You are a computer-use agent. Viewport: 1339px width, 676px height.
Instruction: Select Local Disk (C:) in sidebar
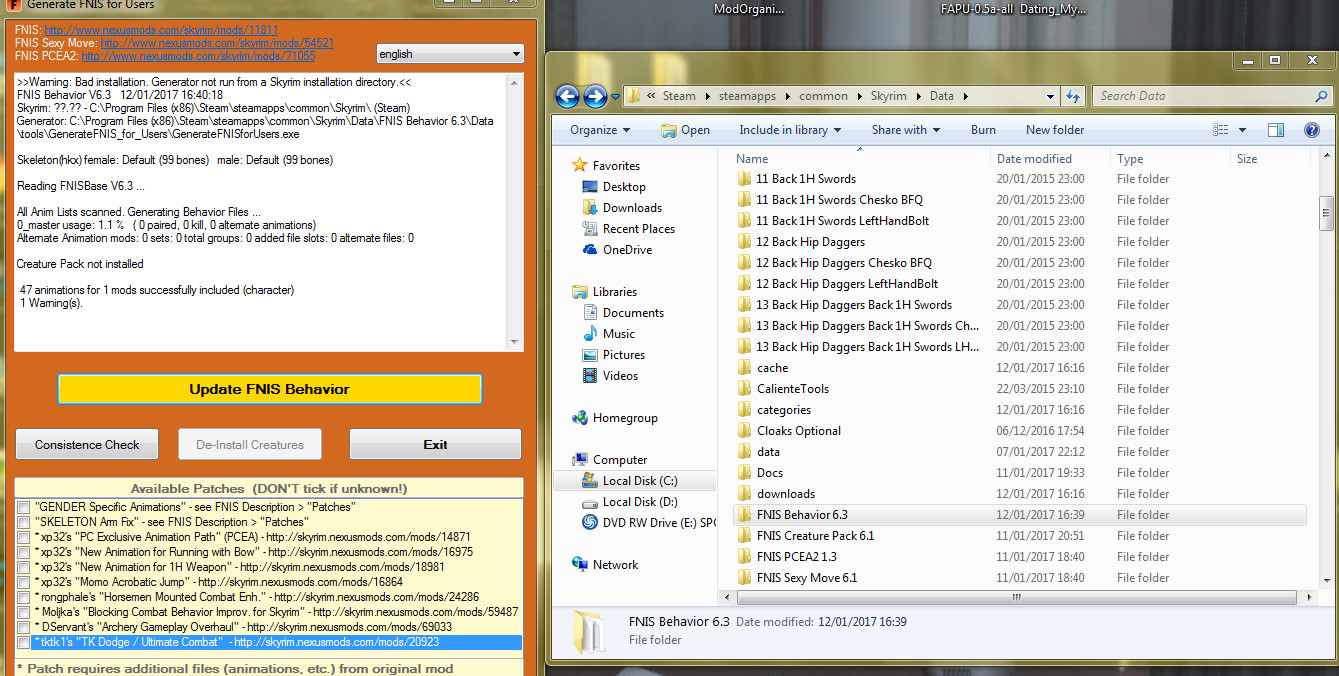tap(640, 481)
